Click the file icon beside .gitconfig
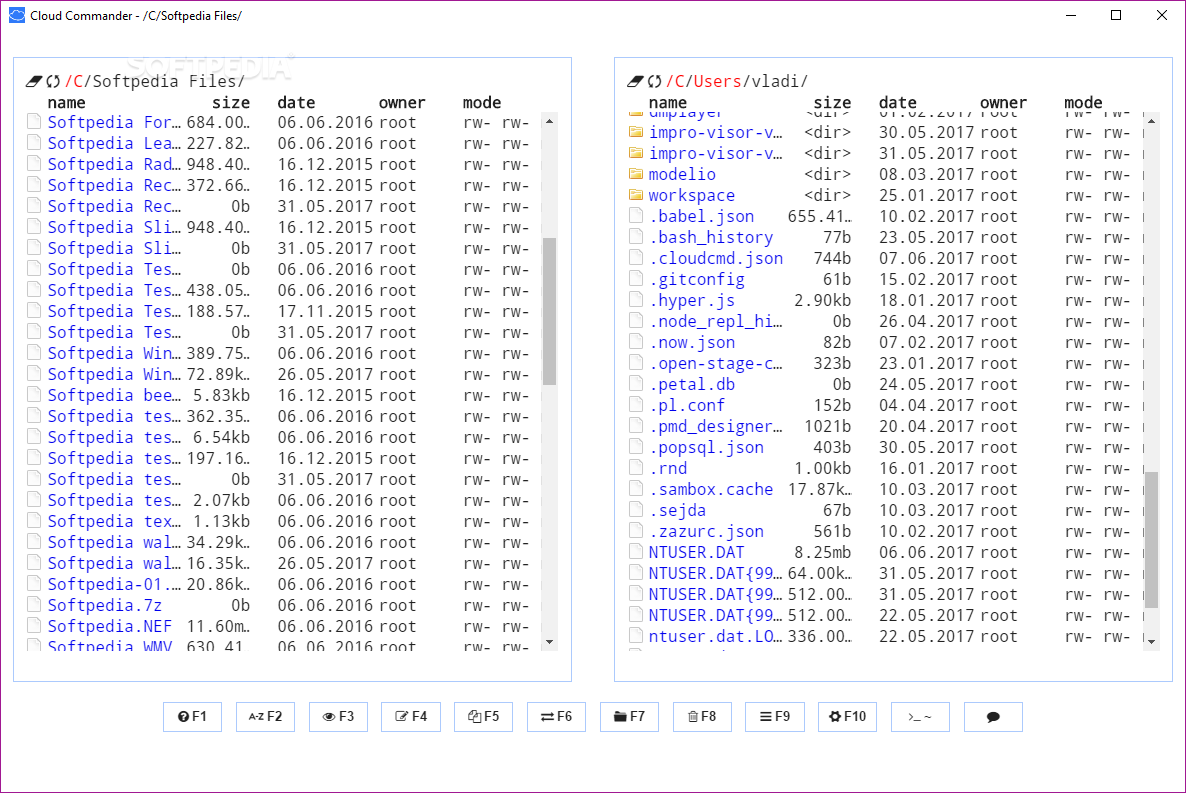This screenshot has height=793, width=1186. [x=635, y=279]
